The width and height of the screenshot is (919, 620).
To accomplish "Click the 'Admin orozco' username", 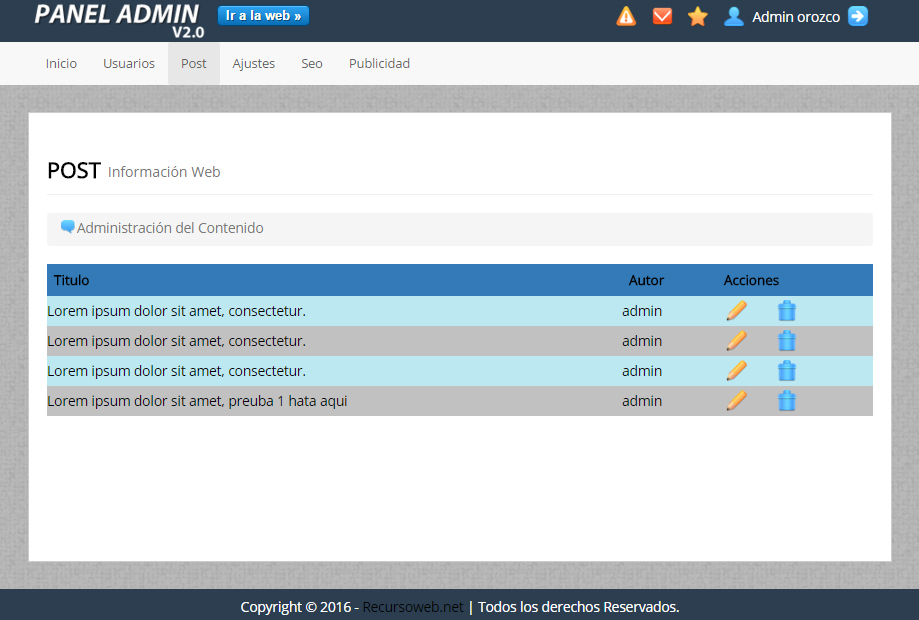I will [796, 17].
